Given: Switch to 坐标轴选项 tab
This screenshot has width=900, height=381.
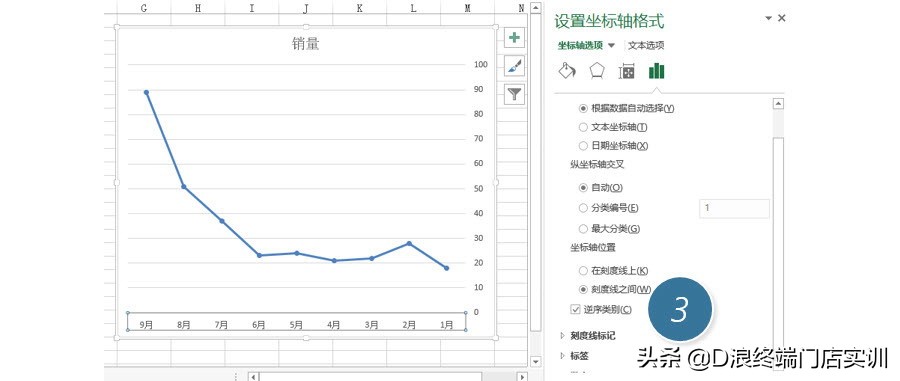Looking at the screenshot, I should pos(581,45).
